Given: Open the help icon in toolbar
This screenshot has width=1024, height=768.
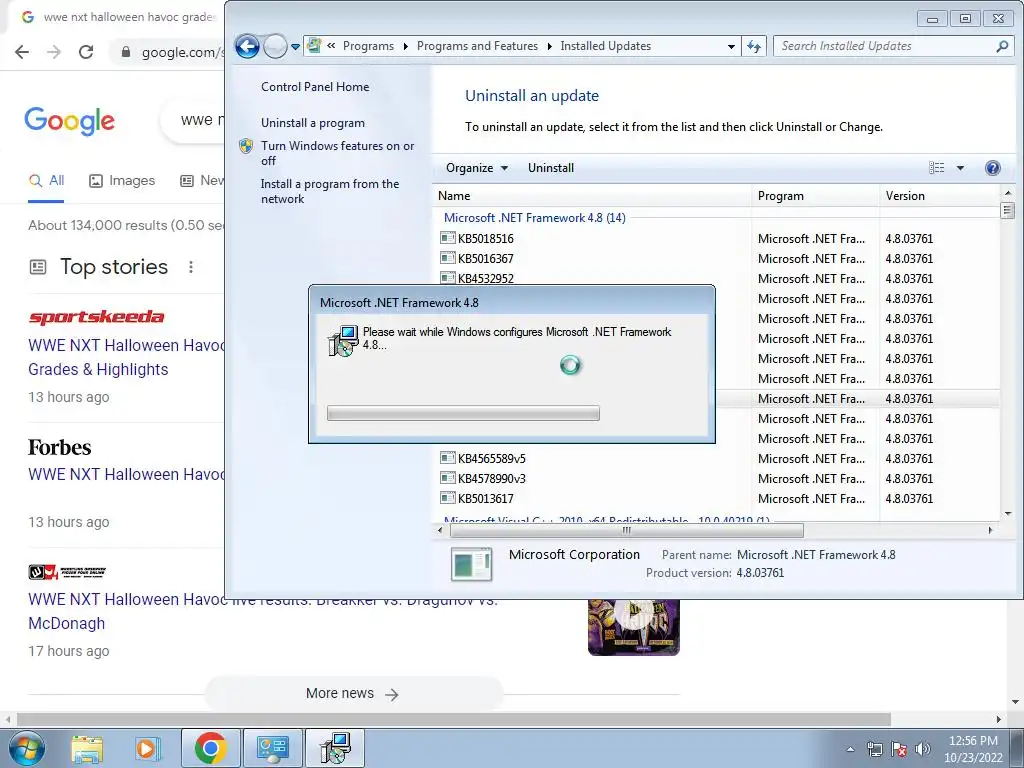Looking at the screenshot, I should click(993, 168).
